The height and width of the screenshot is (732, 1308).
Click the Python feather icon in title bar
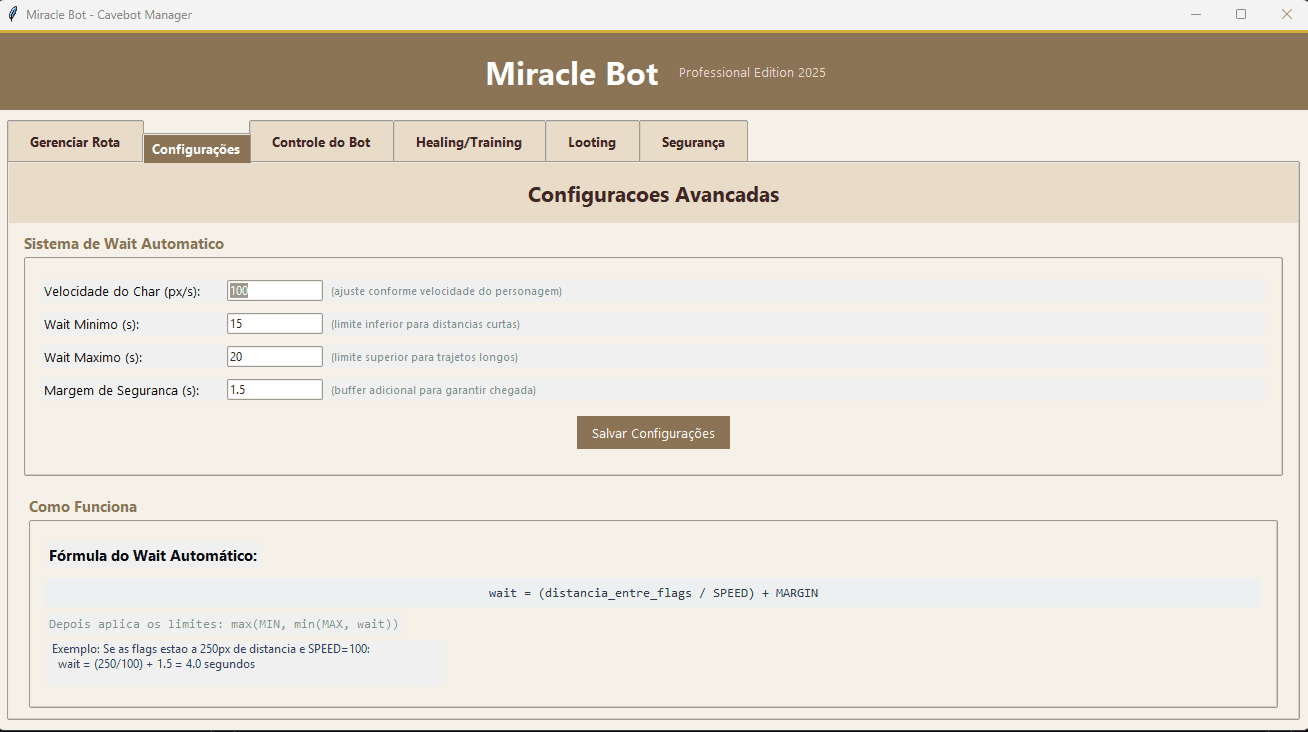coord(12,14)
